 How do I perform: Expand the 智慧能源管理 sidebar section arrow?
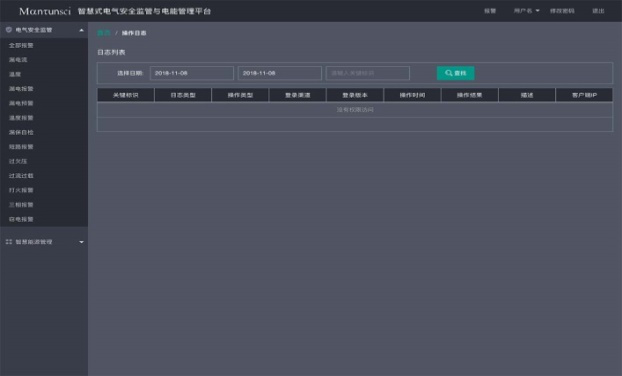81,242
